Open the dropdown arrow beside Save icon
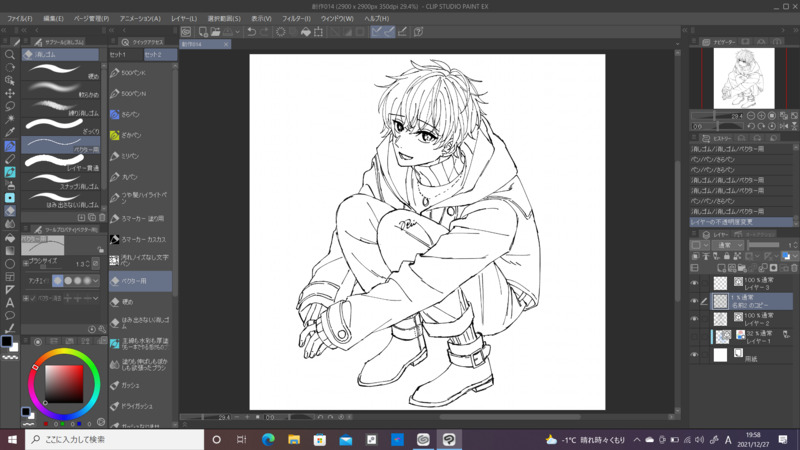 coord(237,32)
